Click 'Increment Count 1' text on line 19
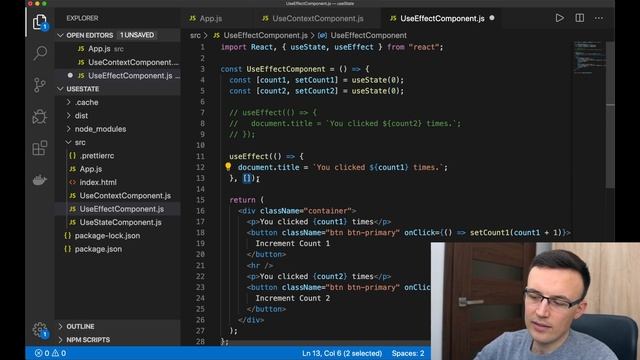This screenshot has width=640, height=360. (293, 244)
